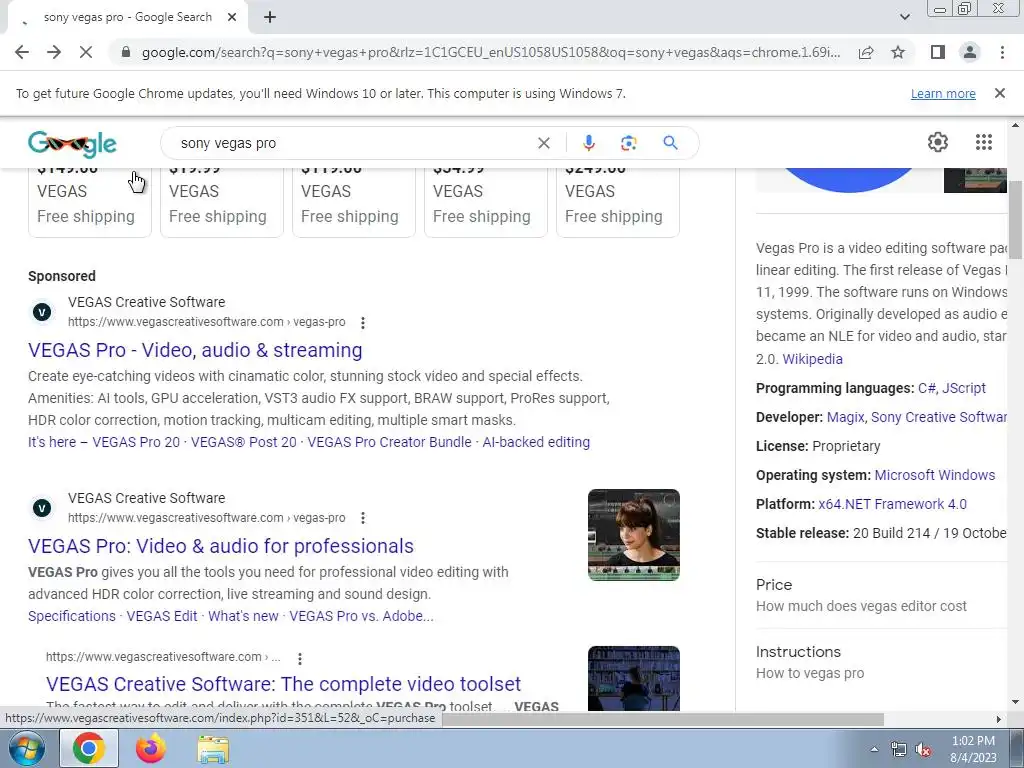The height and width of the screenshot is (768, 1024).
Task: Open the Windows Start menu
Action: 27,749
